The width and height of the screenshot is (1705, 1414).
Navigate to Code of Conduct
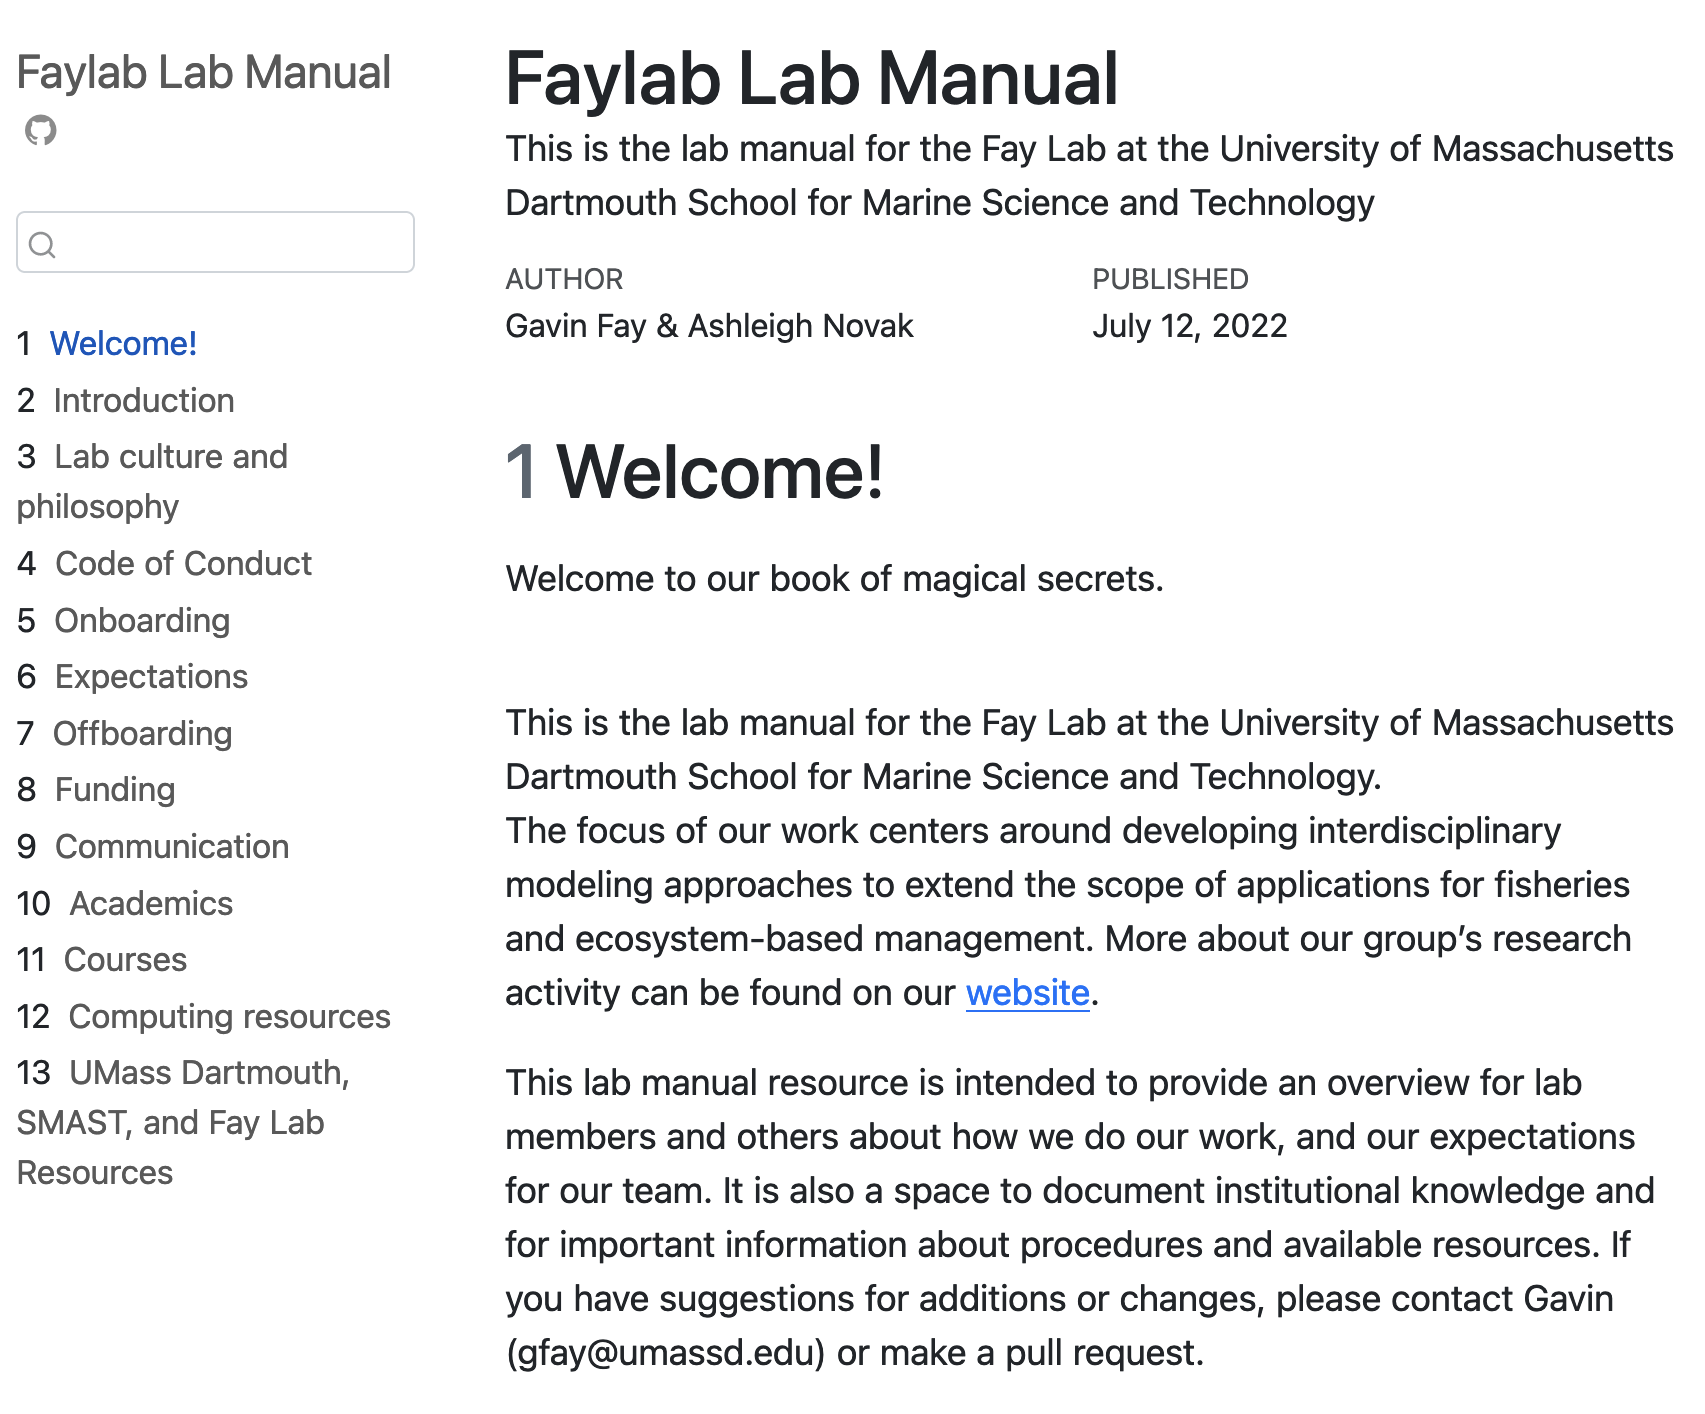pos(183,564)
